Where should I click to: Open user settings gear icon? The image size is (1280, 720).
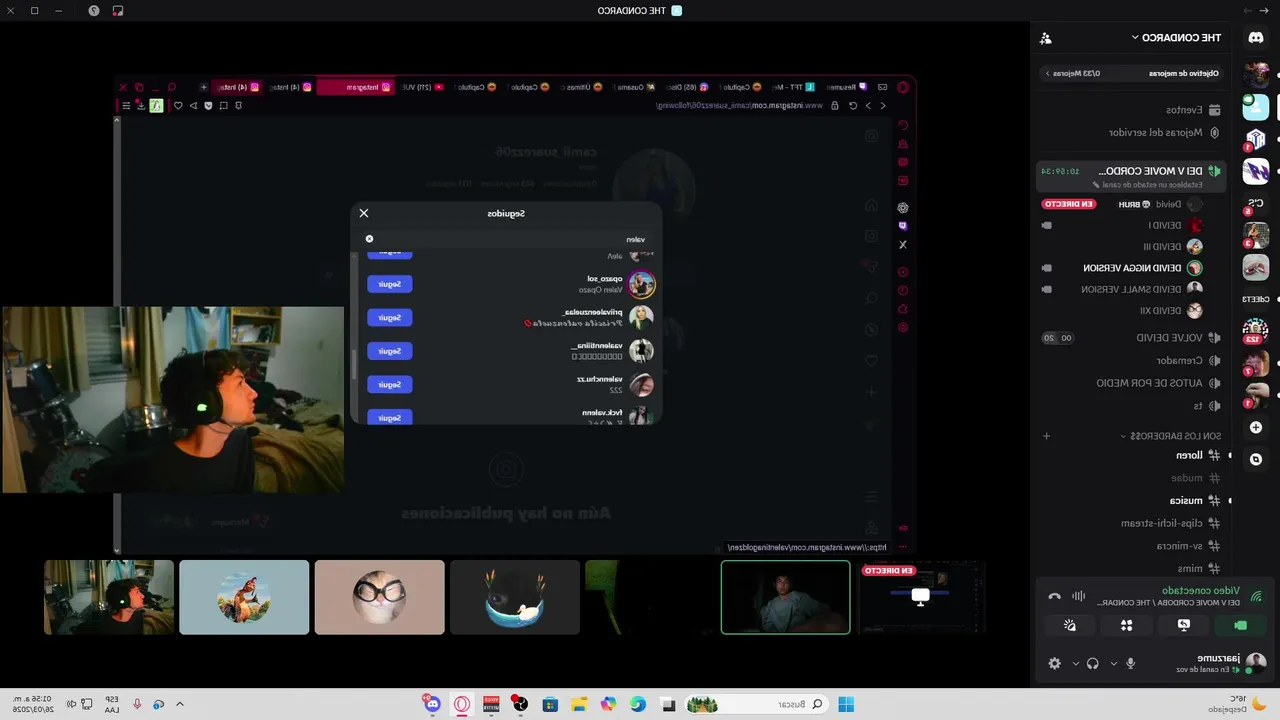click(1054, 663)
